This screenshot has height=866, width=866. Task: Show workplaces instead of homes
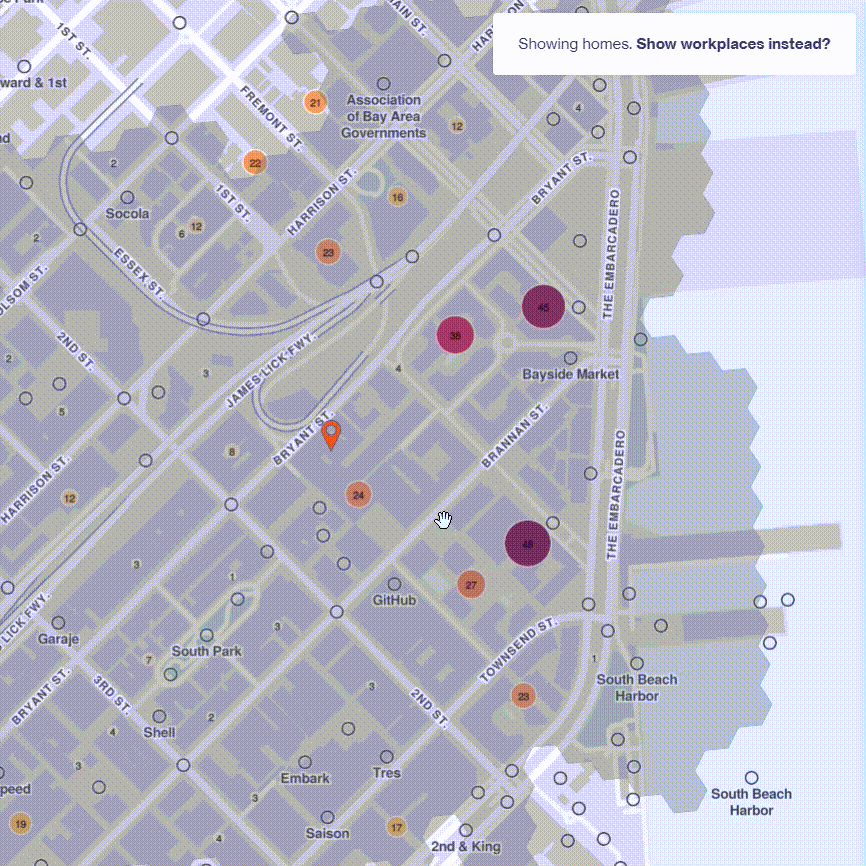(x=733, y=44)
